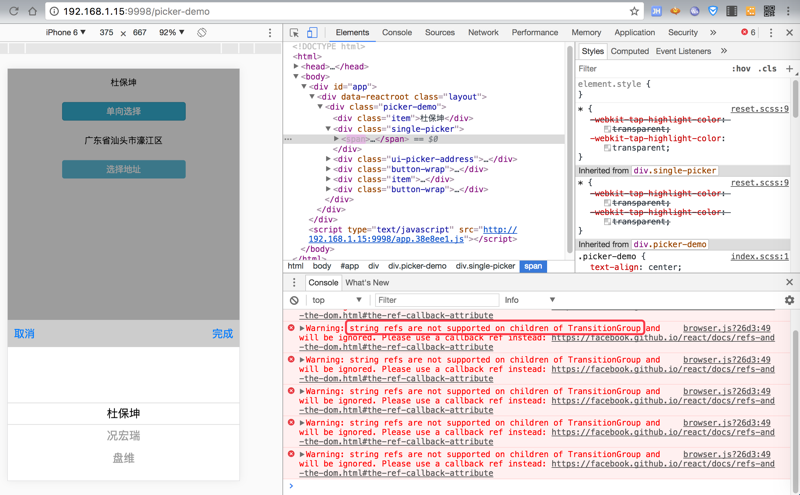This screenshot has height=495, width=800.
Task: Switch to the Network tab
Action: coord(483,33)
